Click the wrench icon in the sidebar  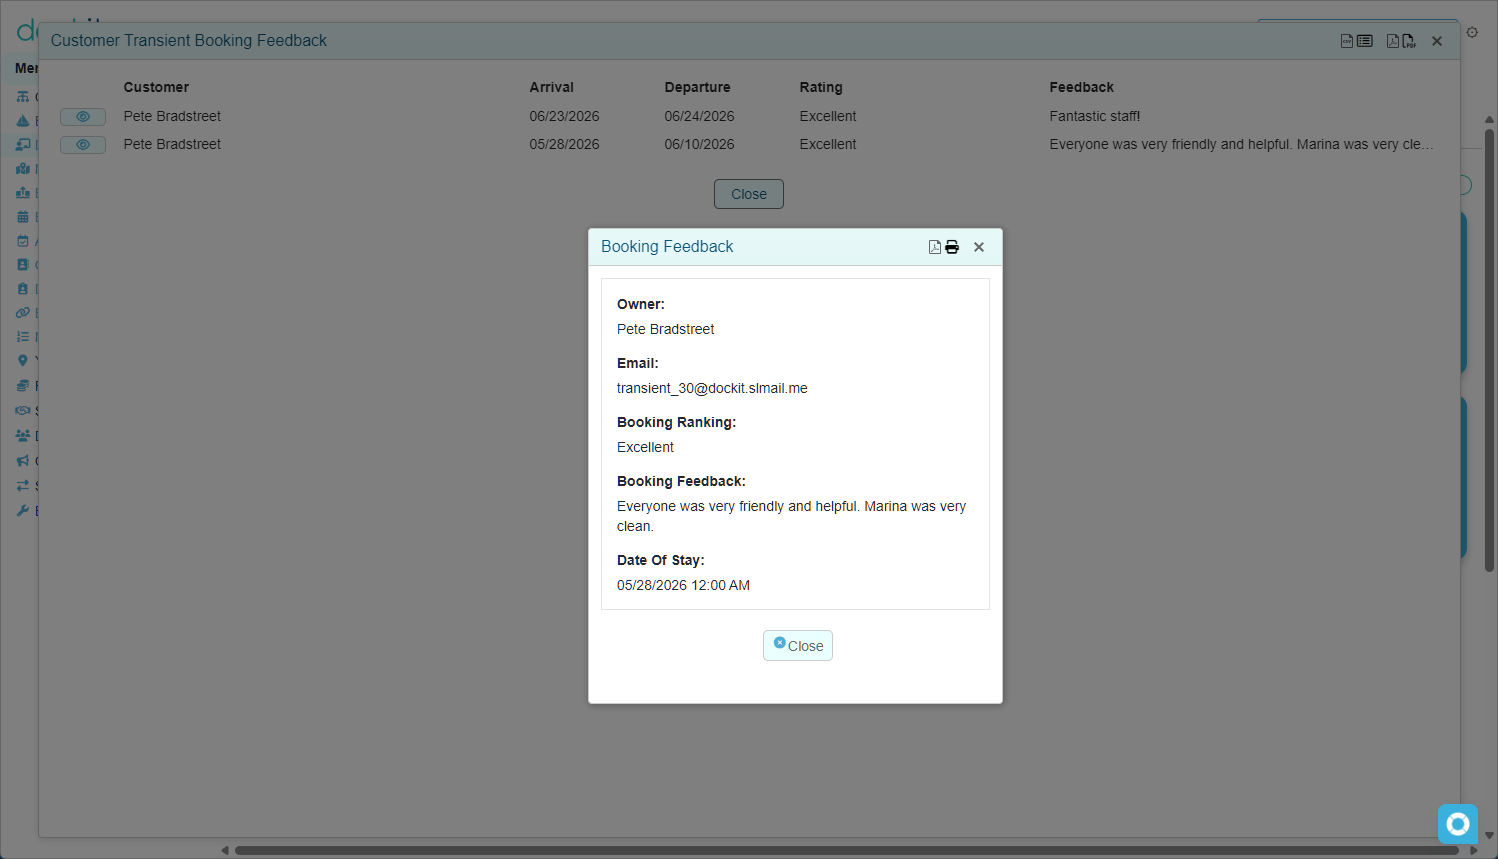23,511
